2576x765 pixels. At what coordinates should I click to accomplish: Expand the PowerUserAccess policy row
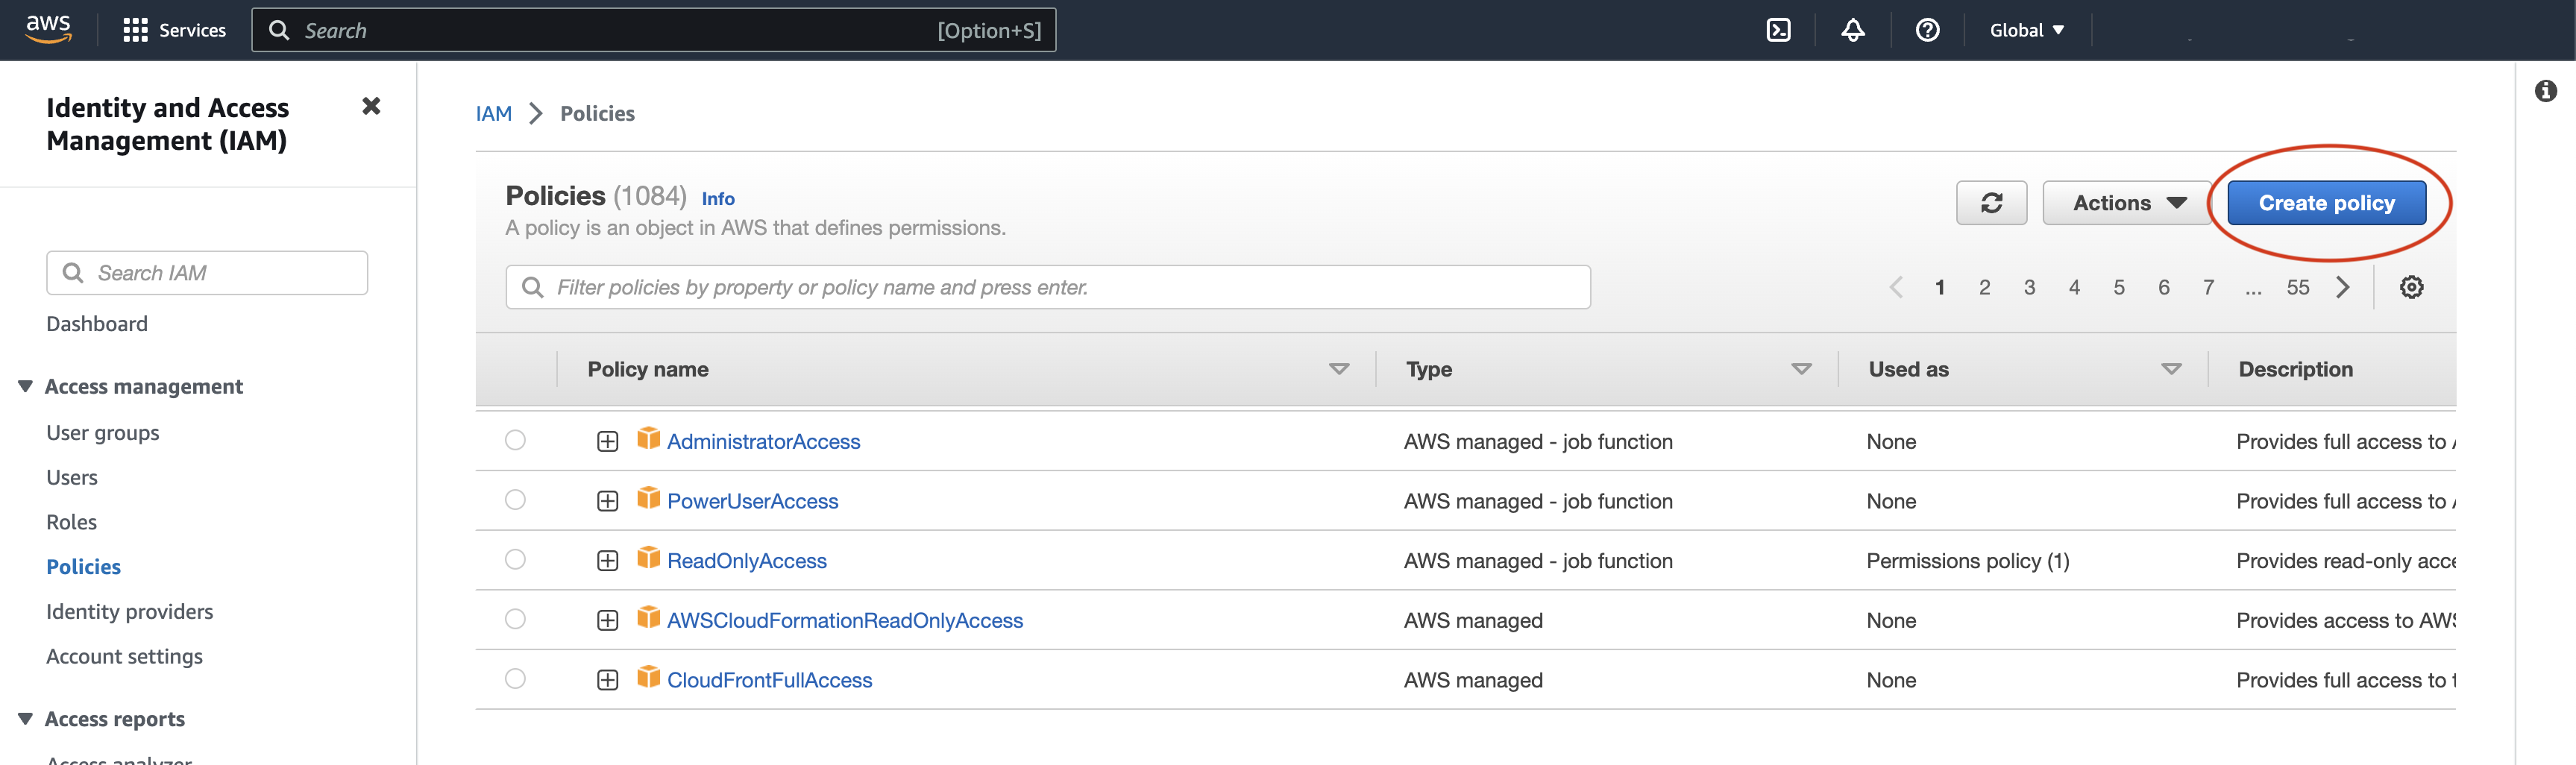point(607,501)
